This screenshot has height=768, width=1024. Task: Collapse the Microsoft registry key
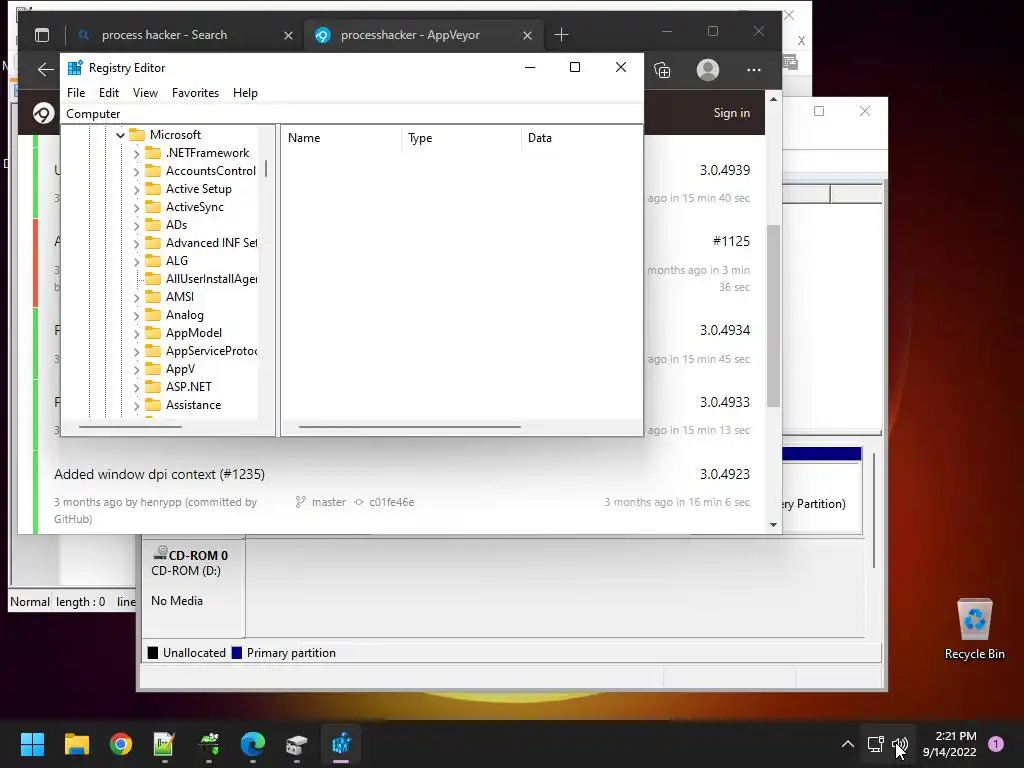click(x=120, y=135)
